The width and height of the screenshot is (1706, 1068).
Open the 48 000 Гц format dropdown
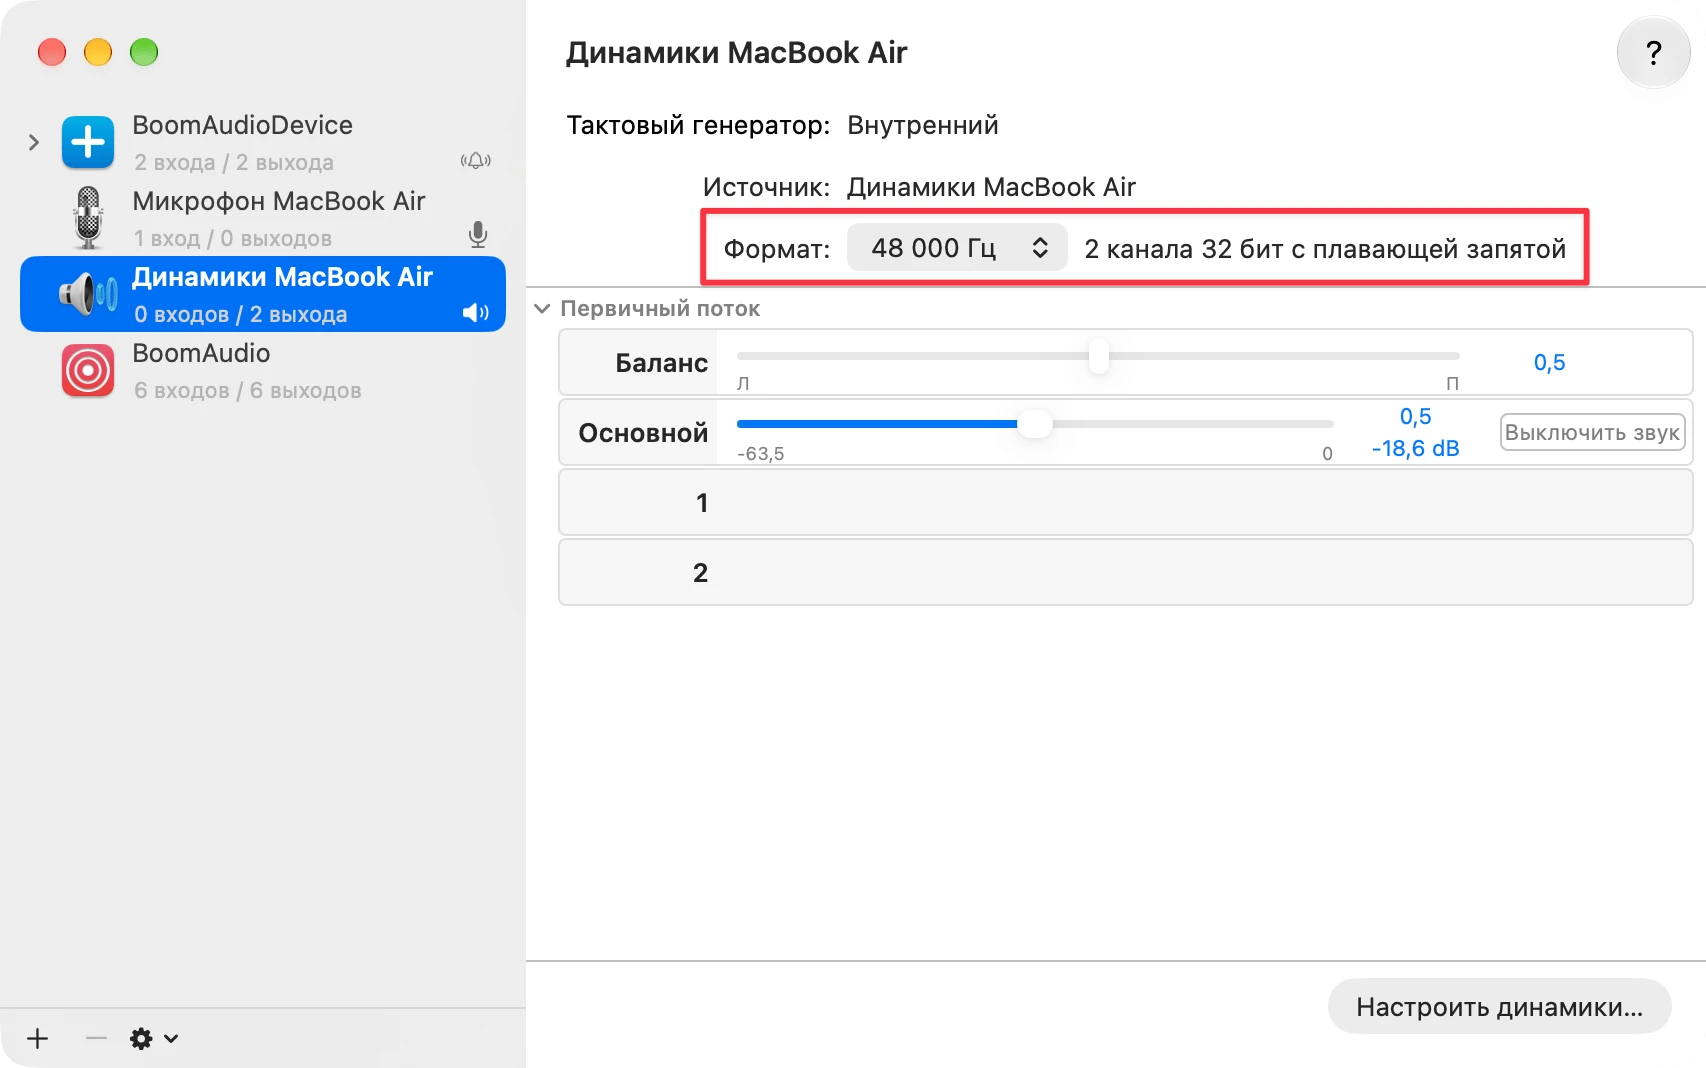pos(957,248)
